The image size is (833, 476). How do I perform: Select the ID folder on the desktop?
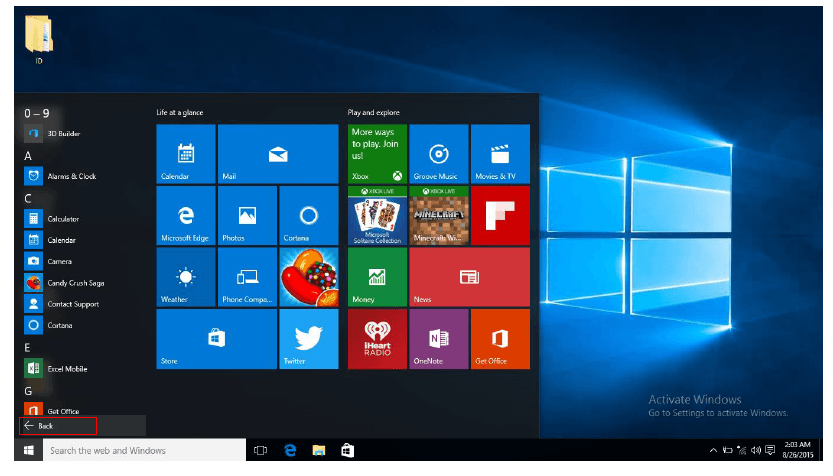point(39,40)
